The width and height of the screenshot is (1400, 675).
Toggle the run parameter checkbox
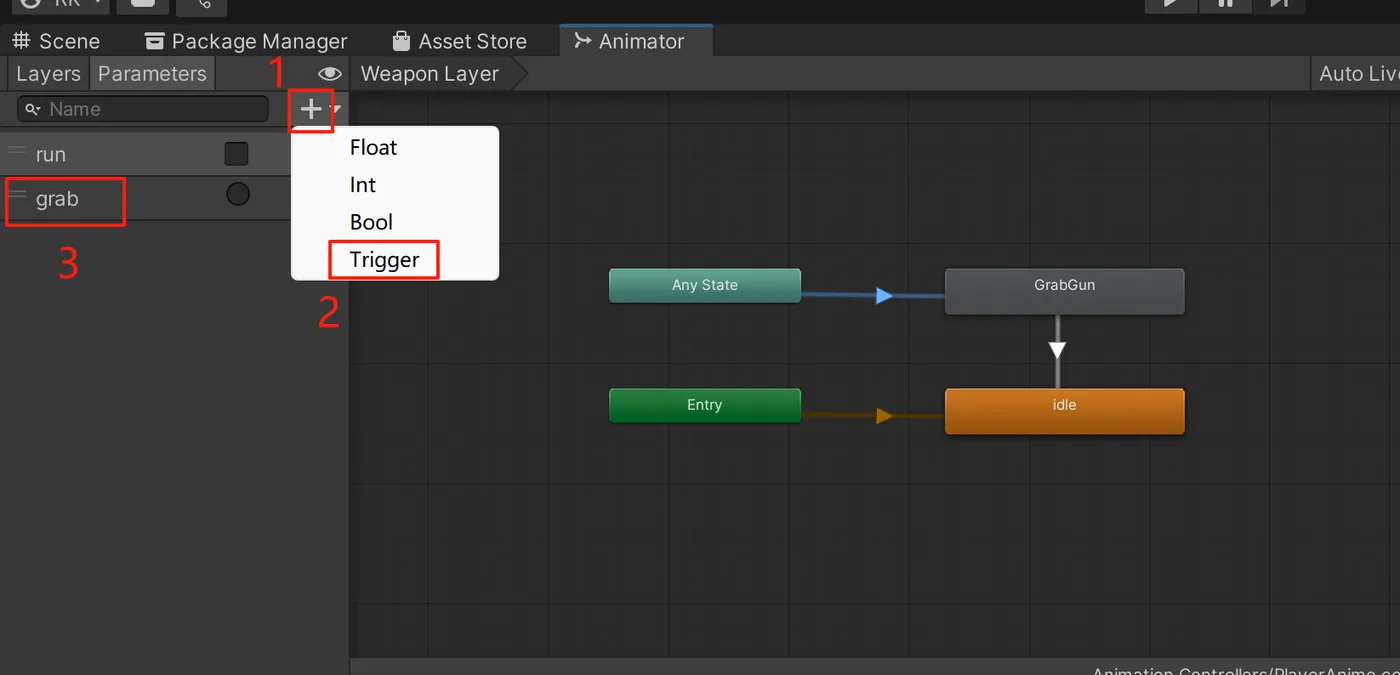pos(236,154)
